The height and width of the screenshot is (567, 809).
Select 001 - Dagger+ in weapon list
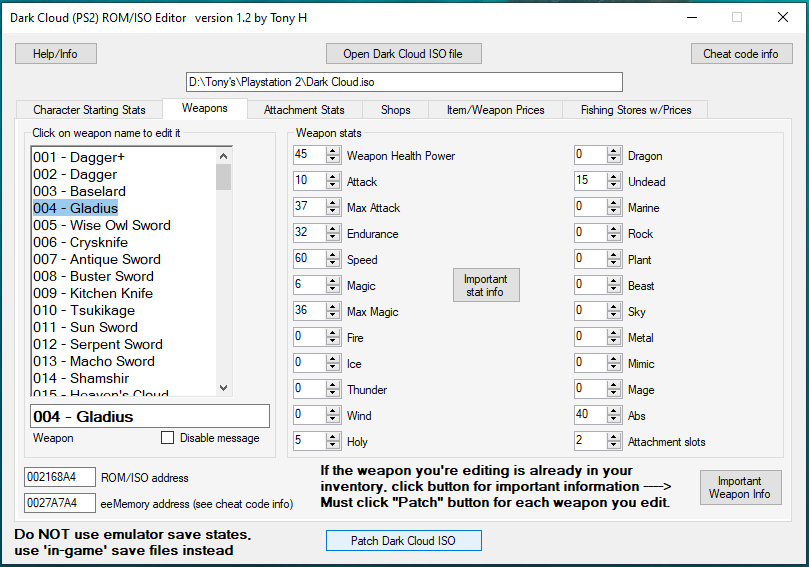pyautogui.click(x=78, y=157)
